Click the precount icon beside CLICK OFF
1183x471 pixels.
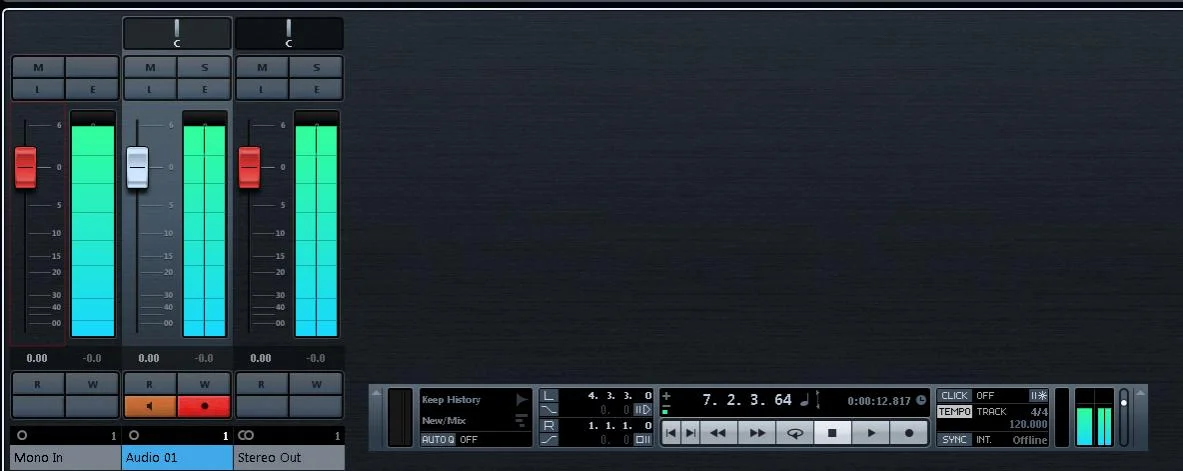1039,396
